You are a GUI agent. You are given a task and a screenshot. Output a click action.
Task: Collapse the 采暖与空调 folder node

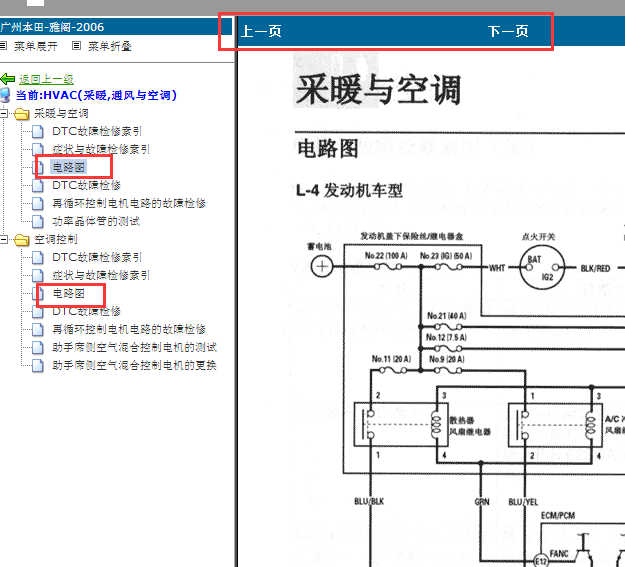(4, 114)
